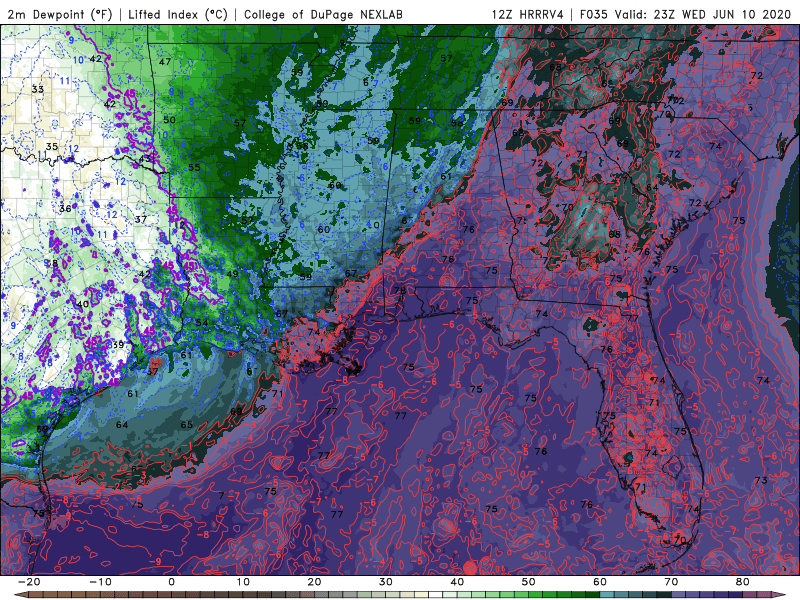800x600 pixels.
Task: Click the 60 label on the color scale
Action: pos(600,582)
